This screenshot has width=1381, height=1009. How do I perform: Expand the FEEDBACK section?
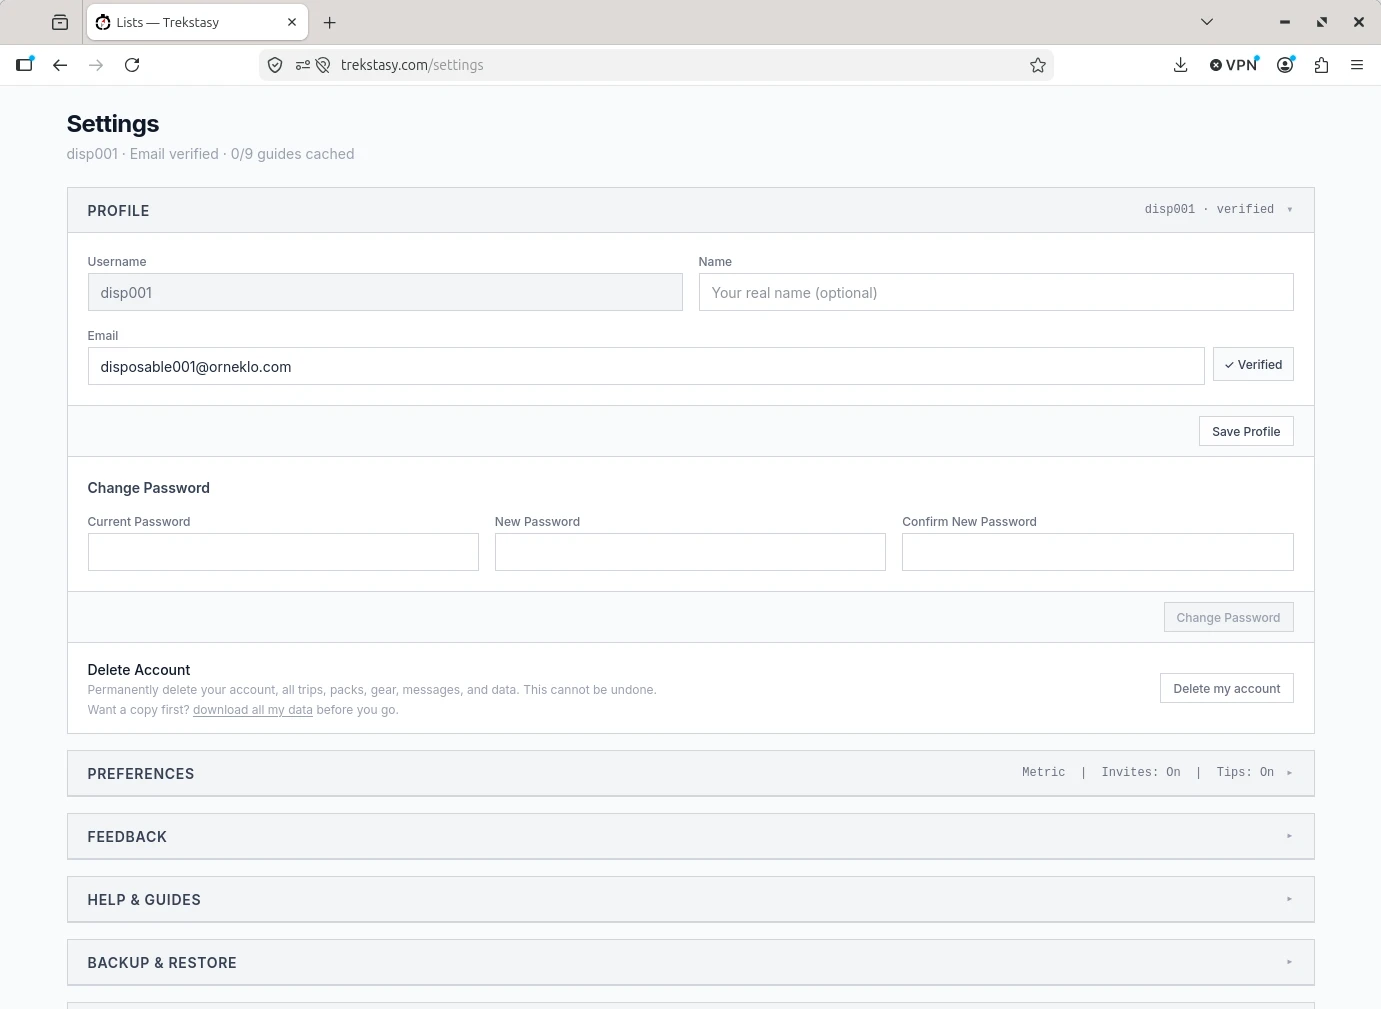click(690, 836)
